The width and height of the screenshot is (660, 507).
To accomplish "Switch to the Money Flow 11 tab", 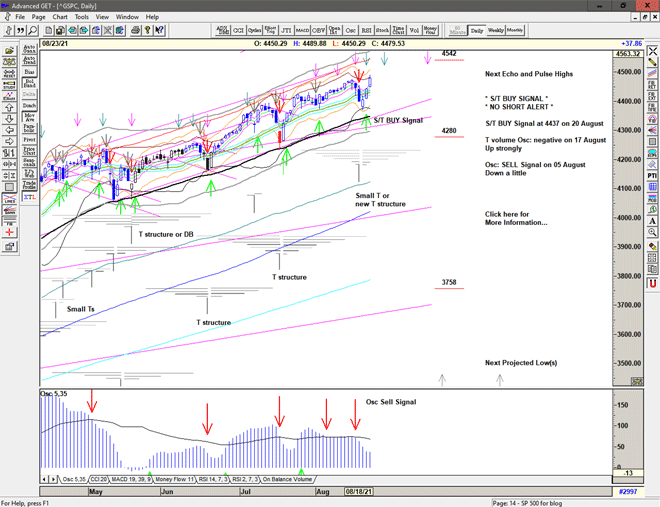I will coord(176,480).
